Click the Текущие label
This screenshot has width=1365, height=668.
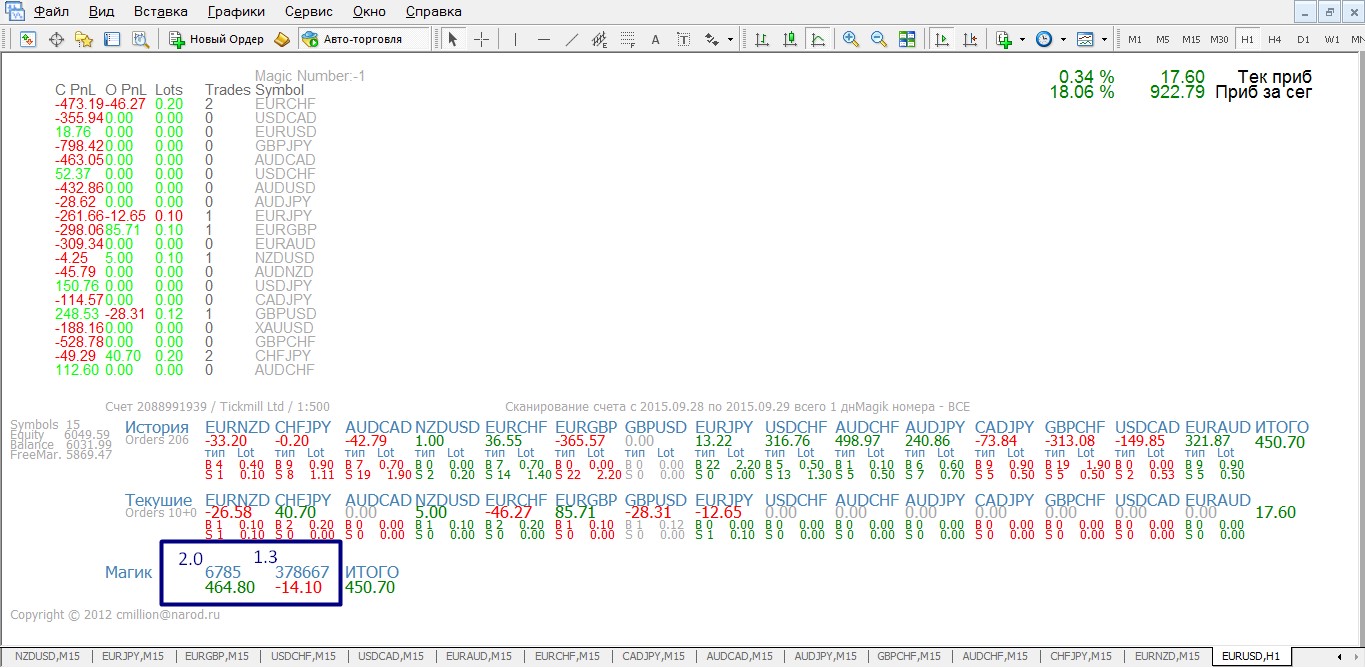[158, 500]
